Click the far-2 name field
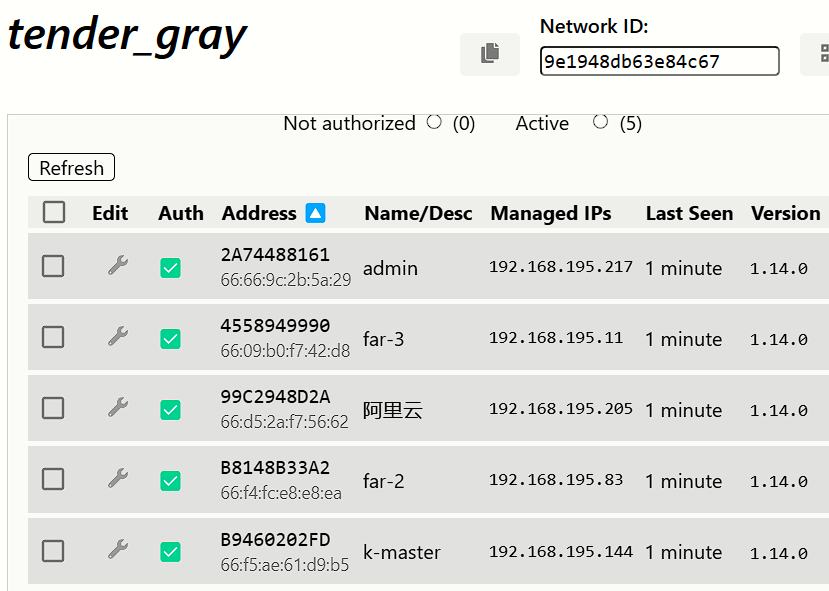Viewport: 829px width, 591px height. click(384, 481)
